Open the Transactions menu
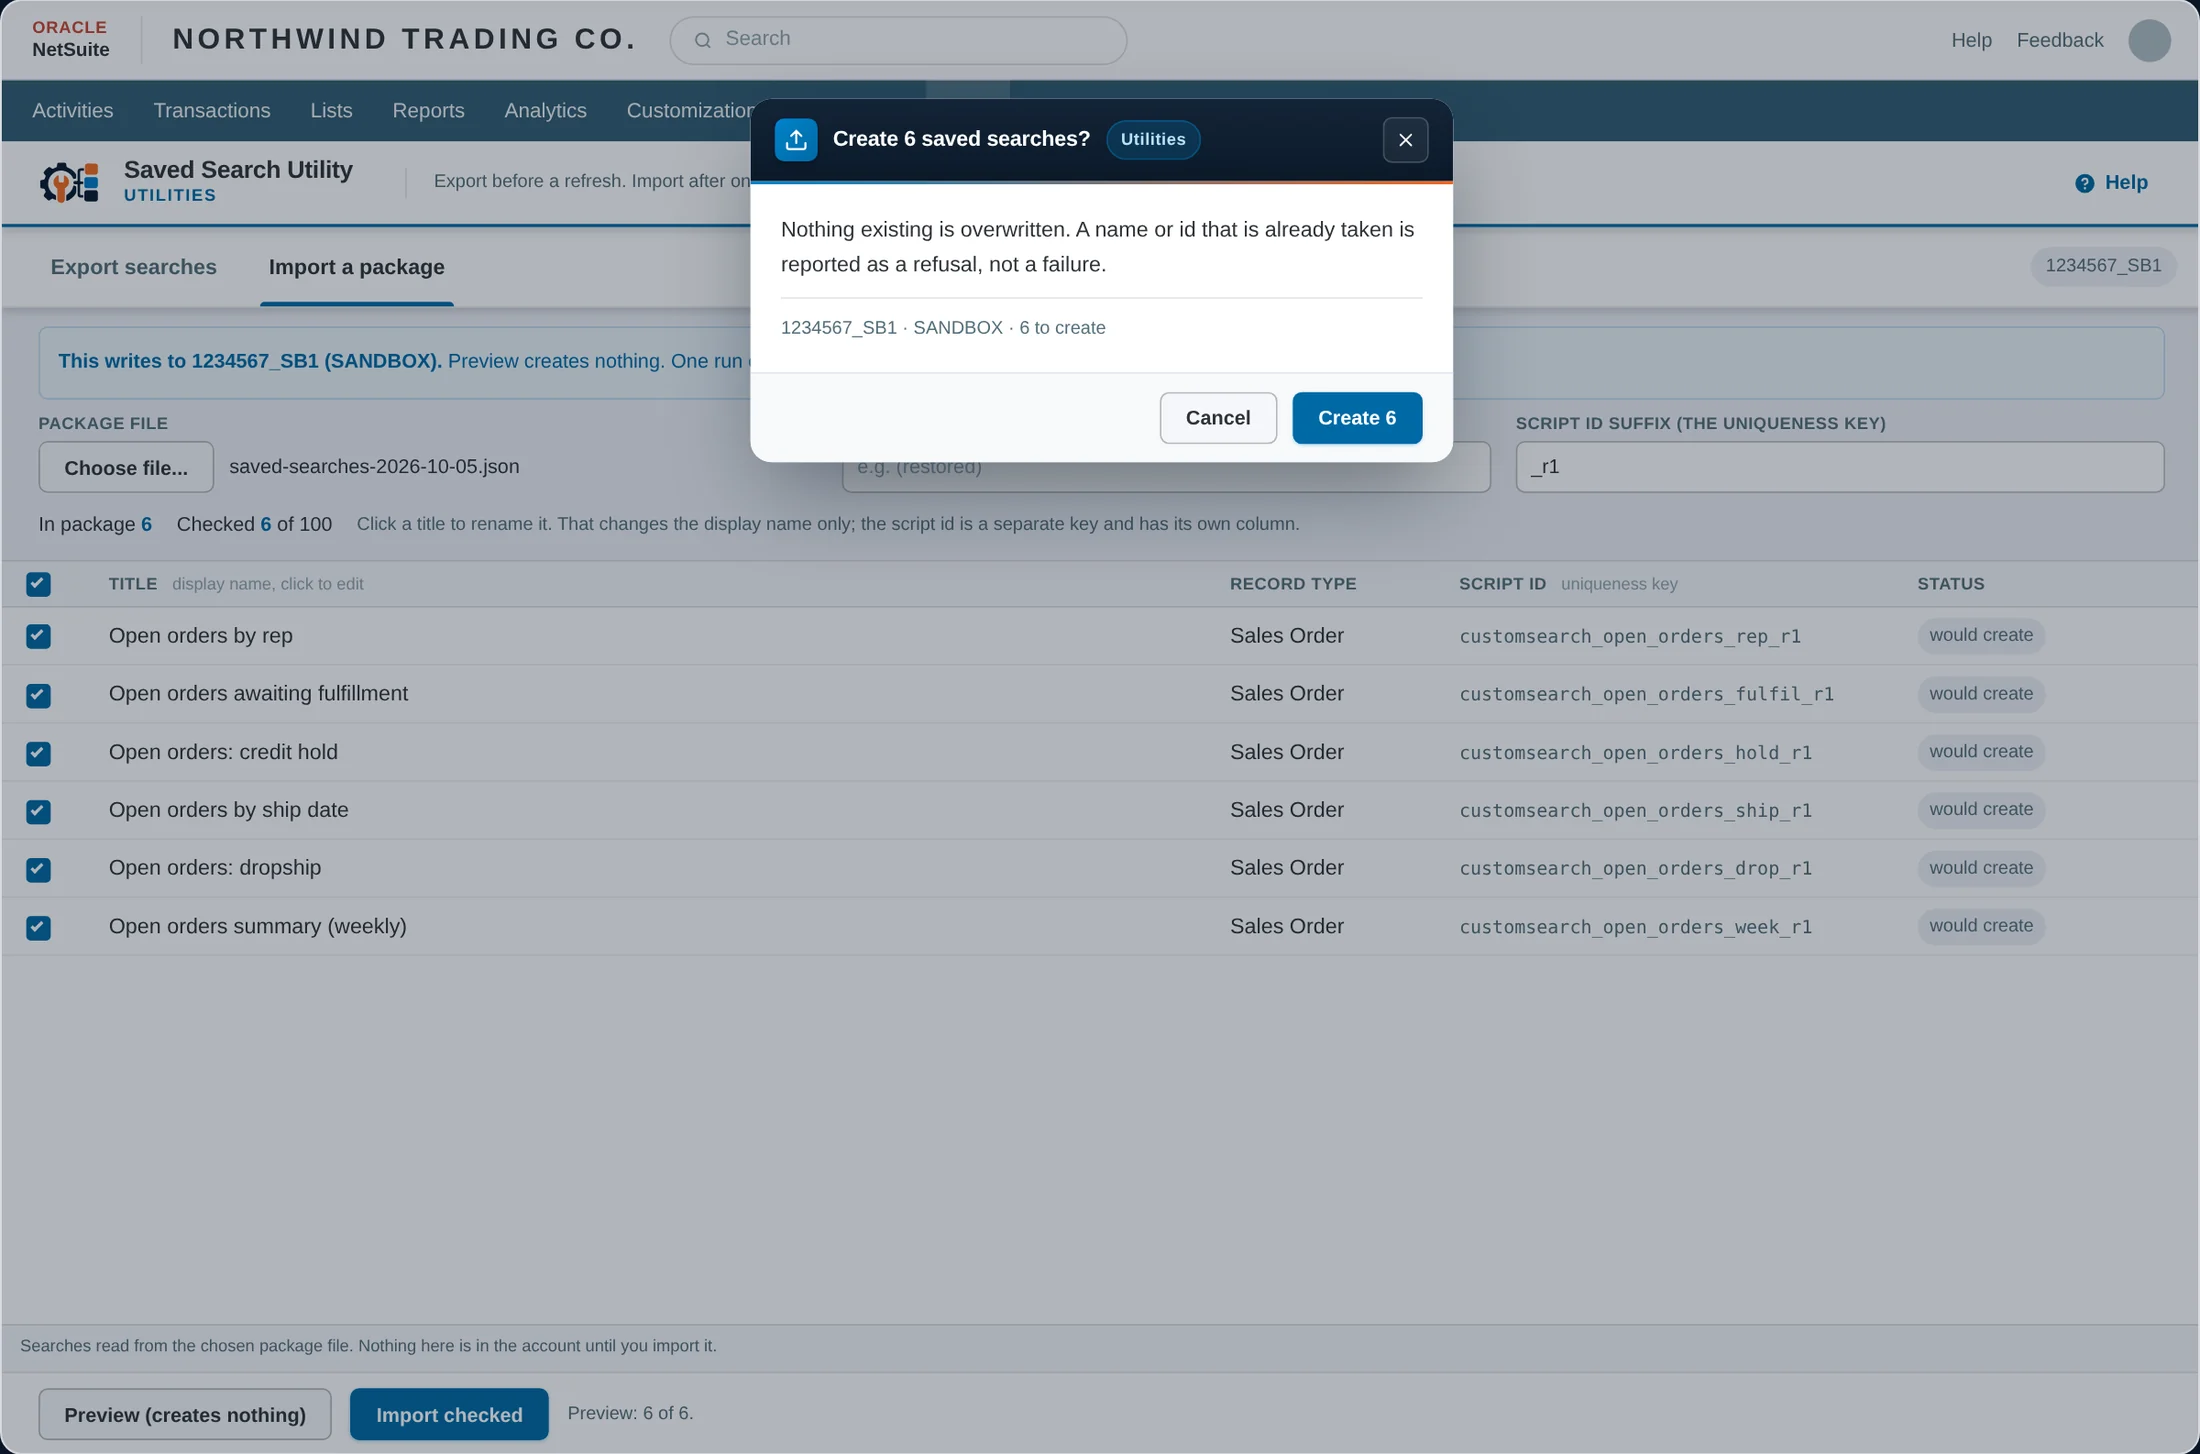 coord(212,110)
